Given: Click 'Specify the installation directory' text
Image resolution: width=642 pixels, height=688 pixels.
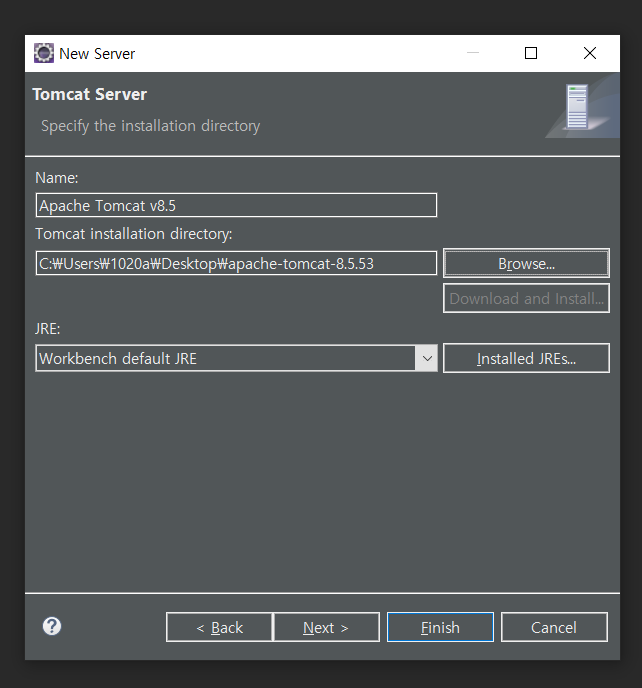Looking at the screenshot, I should click(151, 126).
